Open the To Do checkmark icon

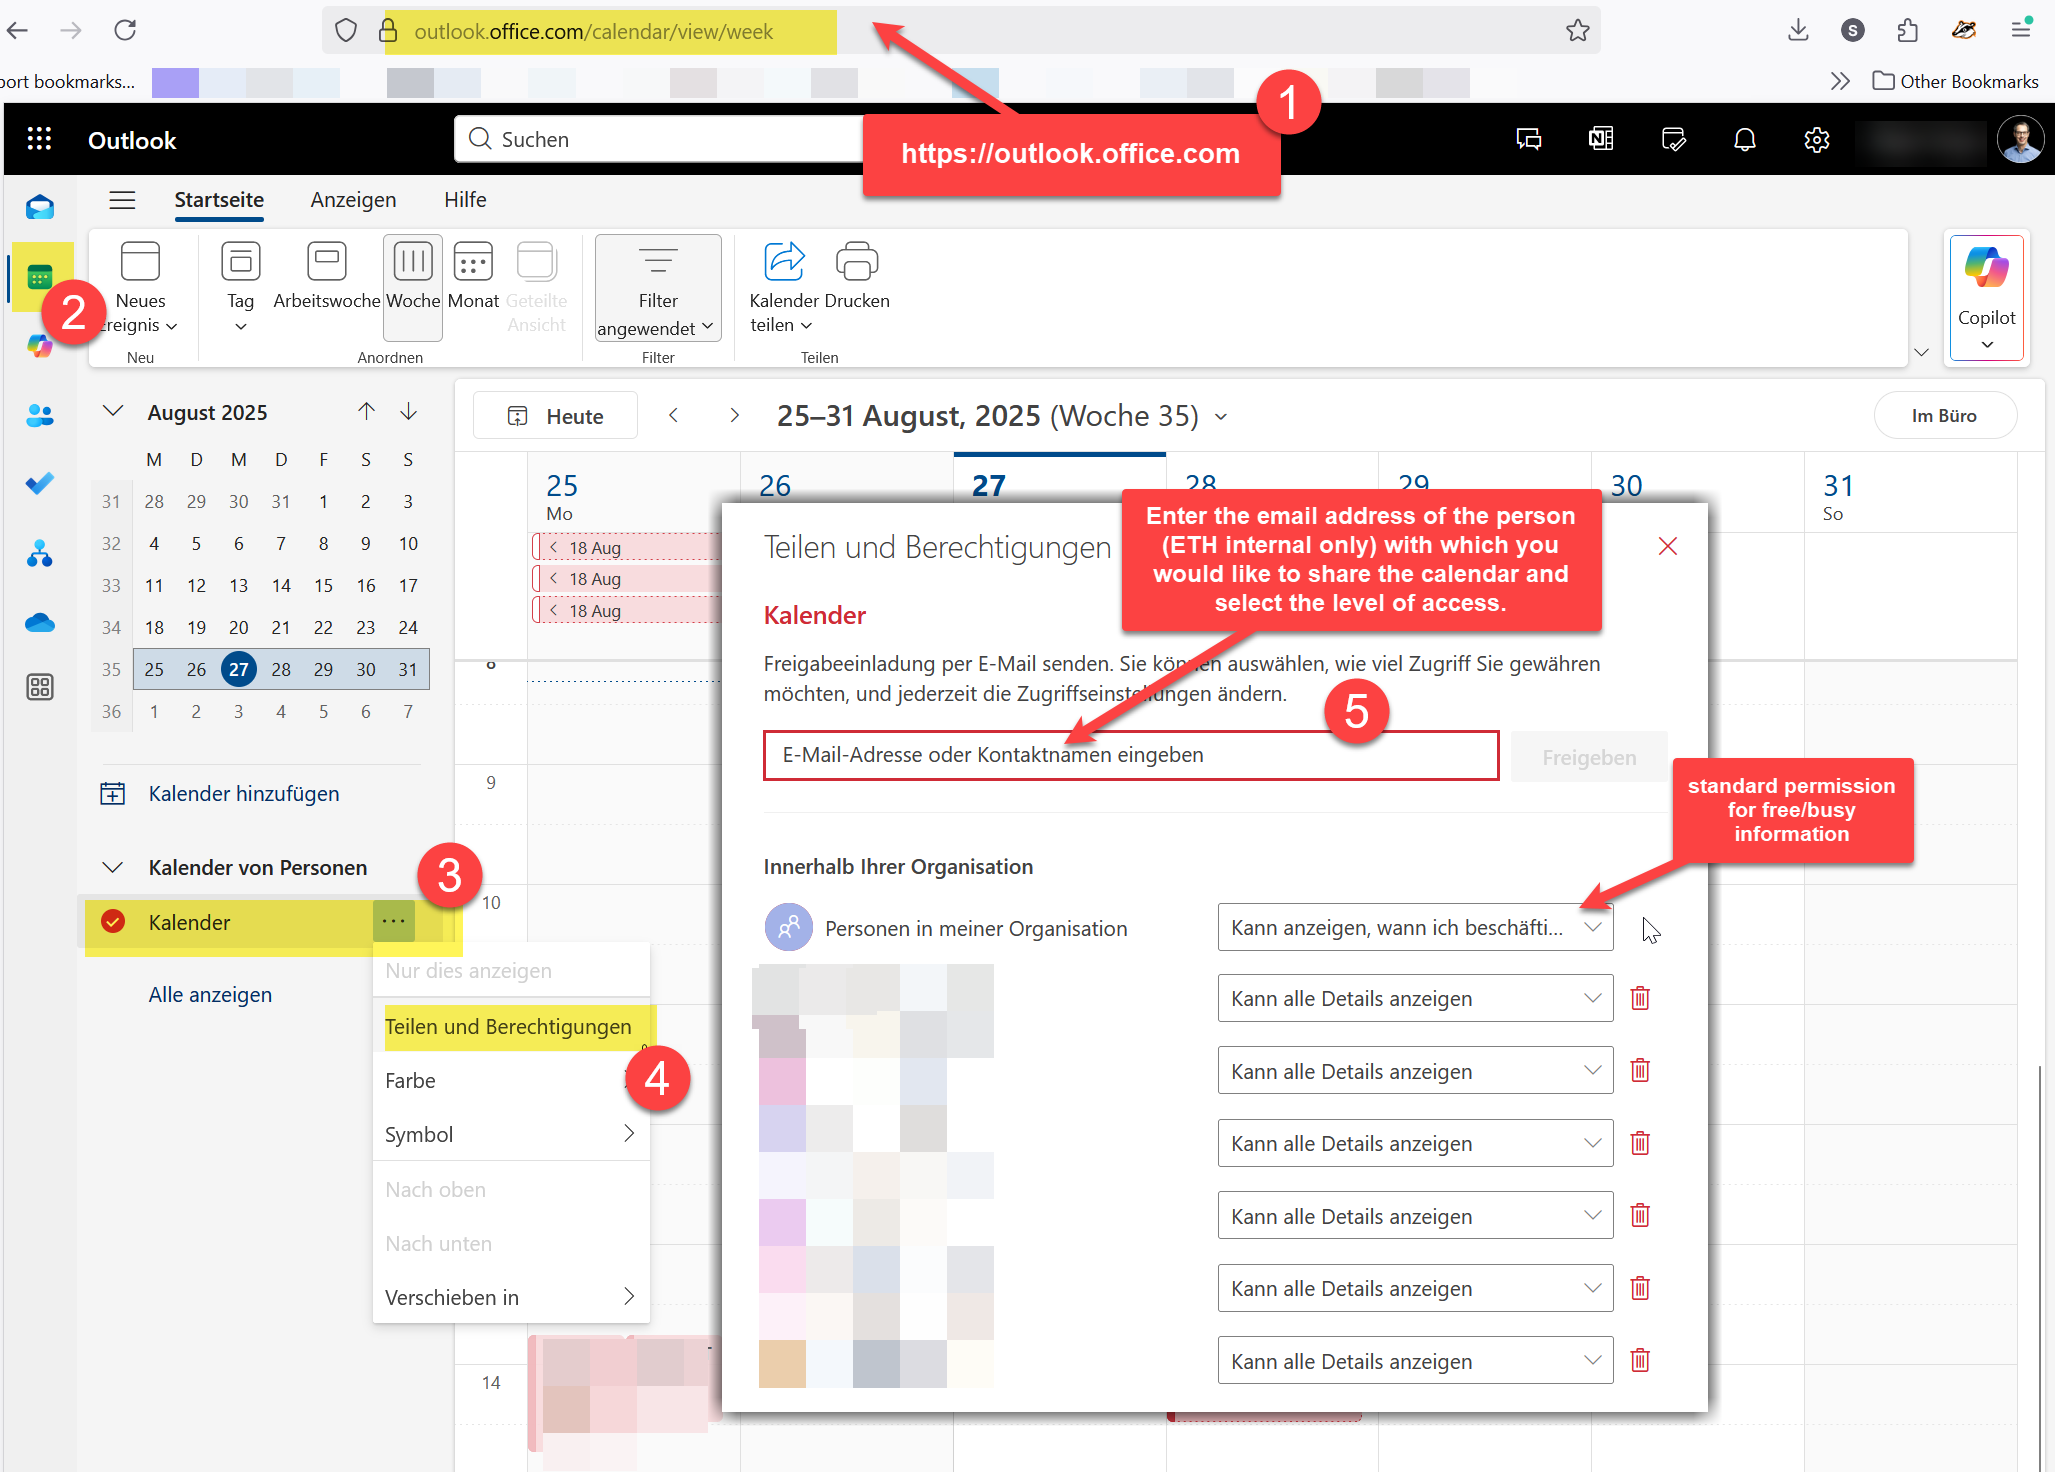tap(40, 484)
